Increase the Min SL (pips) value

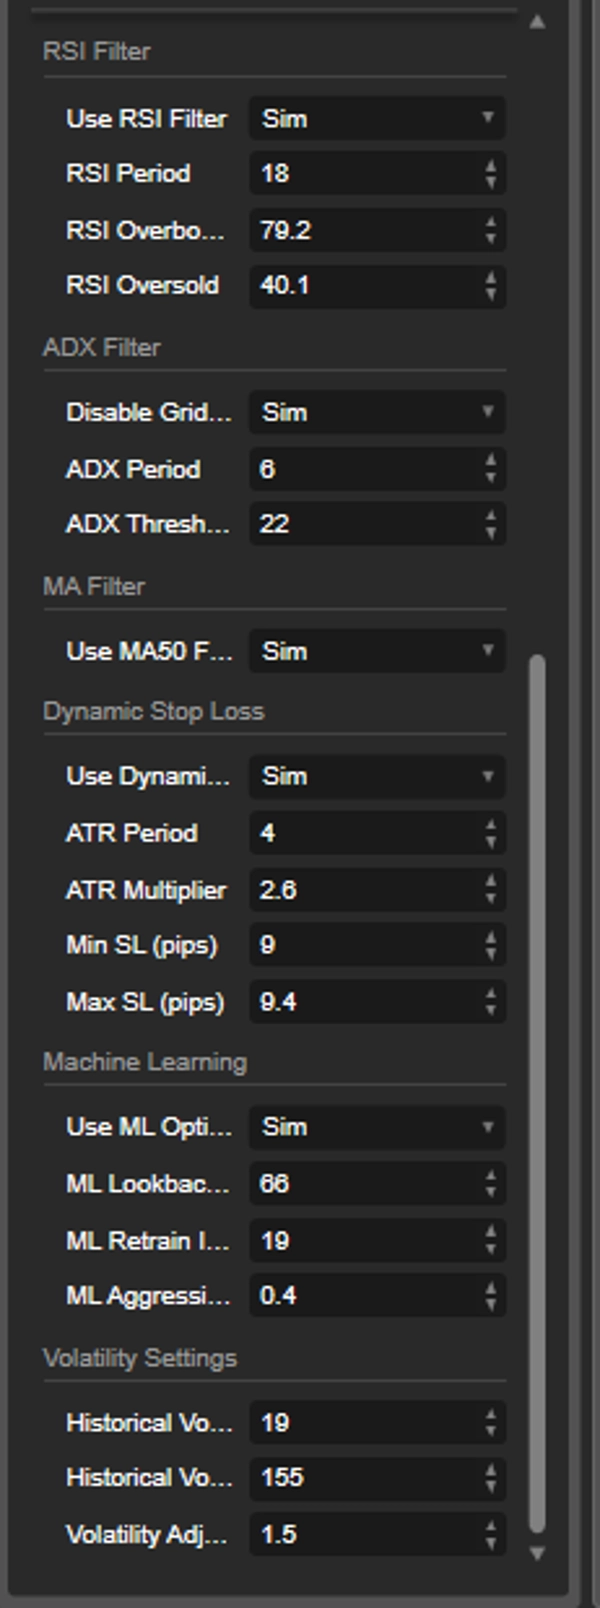(490, 938)
